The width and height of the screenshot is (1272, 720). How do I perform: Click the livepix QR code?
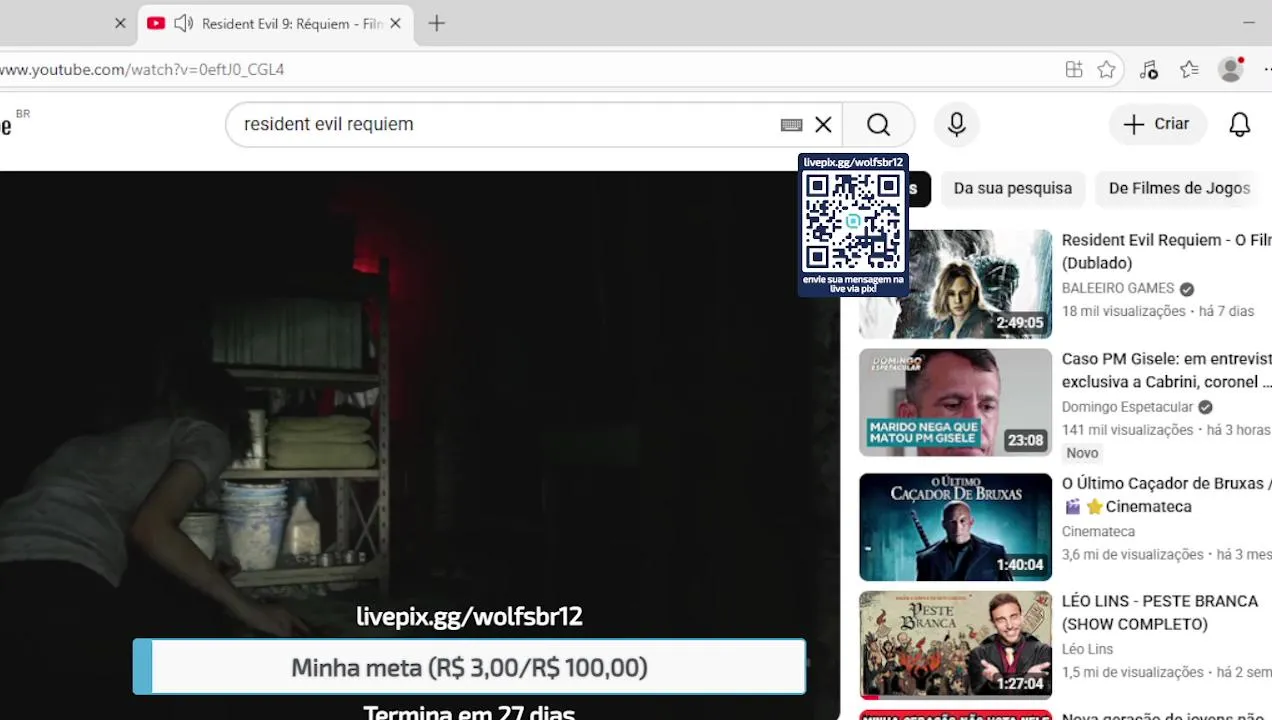pos(853,220)
